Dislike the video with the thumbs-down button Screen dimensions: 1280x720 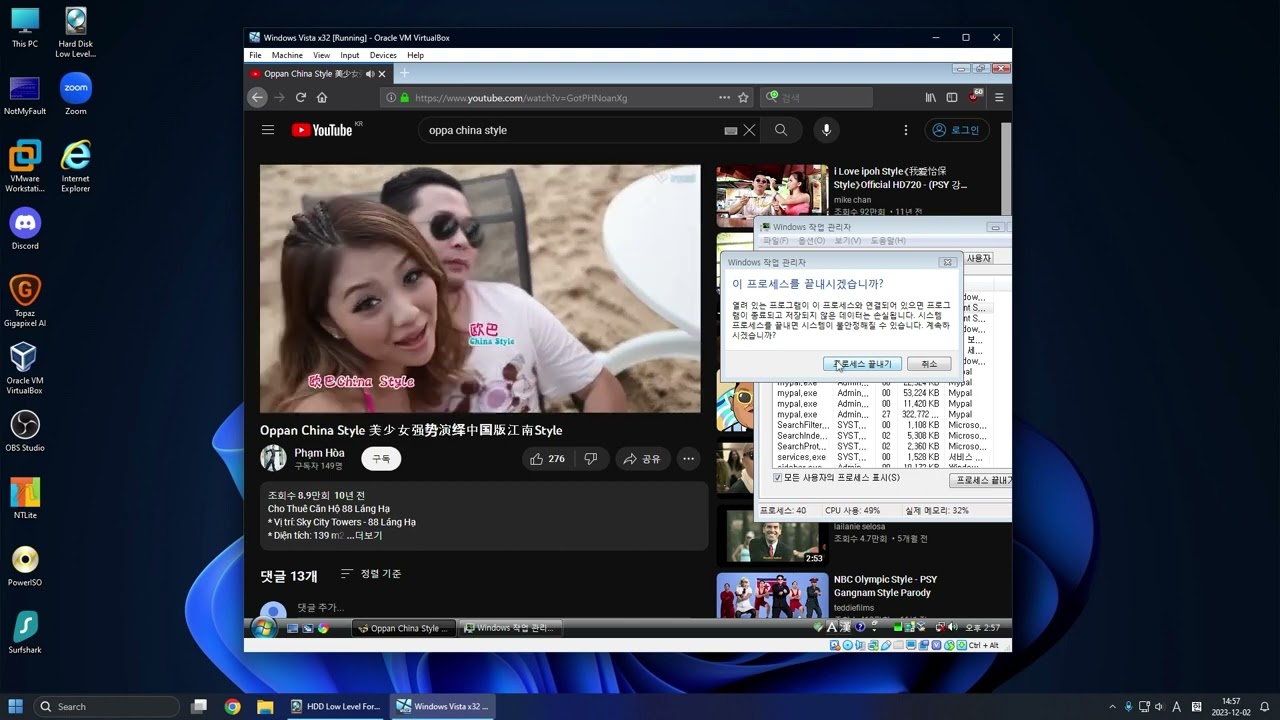pos(591,459)
